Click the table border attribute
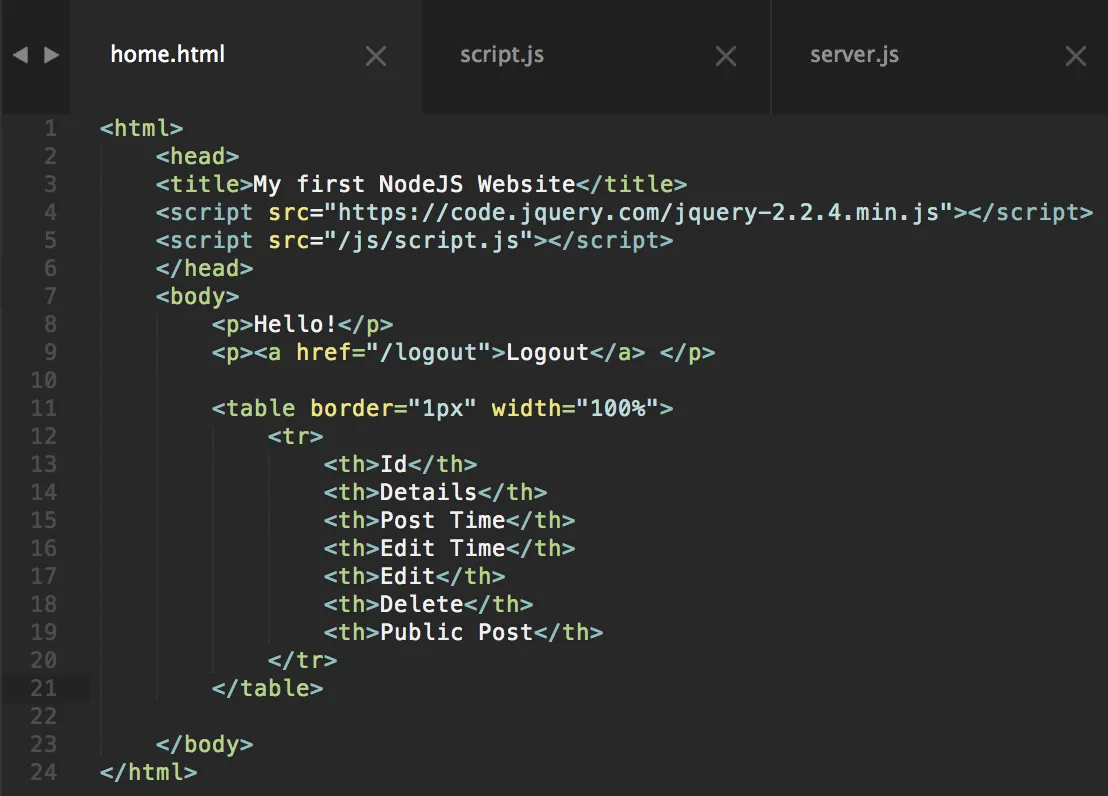The height and width of the screenshot is (796, 1108). (x=393, y=409)
